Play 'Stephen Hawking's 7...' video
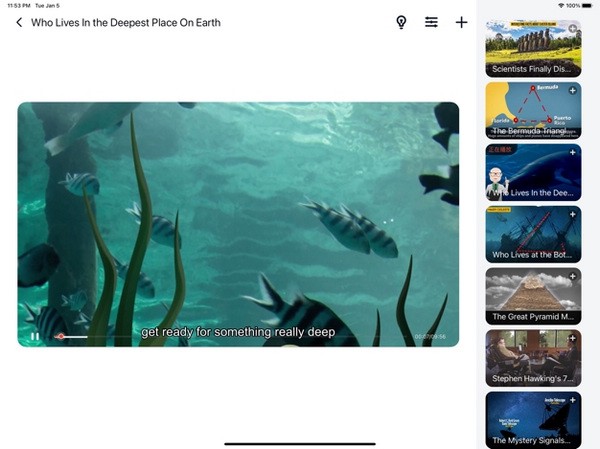Screen dimensions: 600x449 coord(530,356)
